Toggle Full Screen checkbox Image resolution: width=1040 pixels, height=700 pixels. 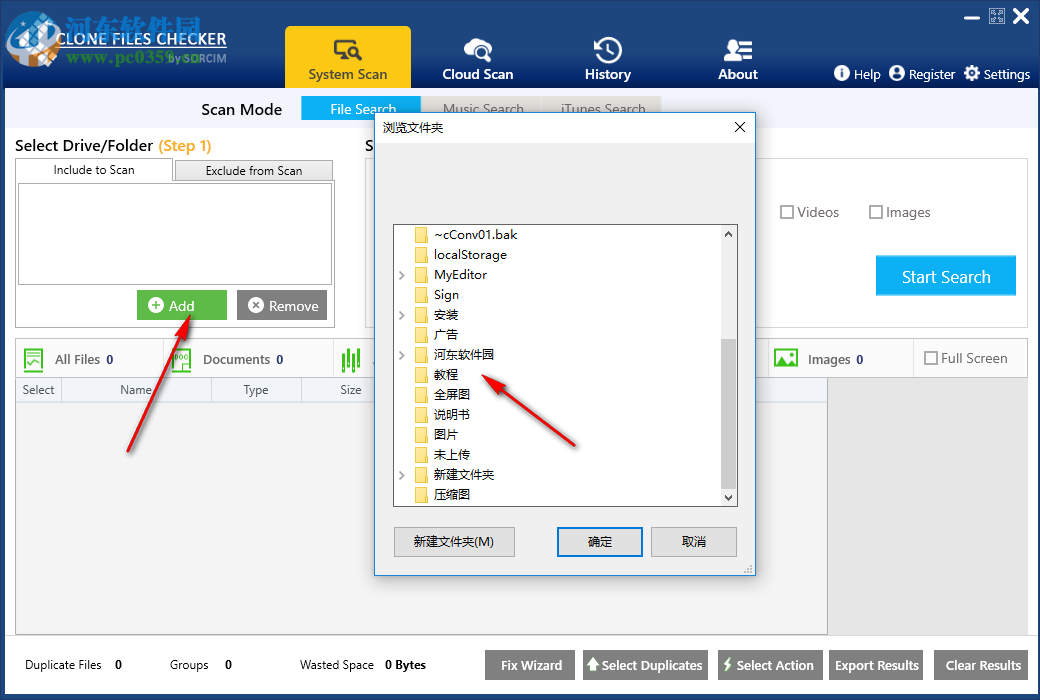[x=931, y=357]
